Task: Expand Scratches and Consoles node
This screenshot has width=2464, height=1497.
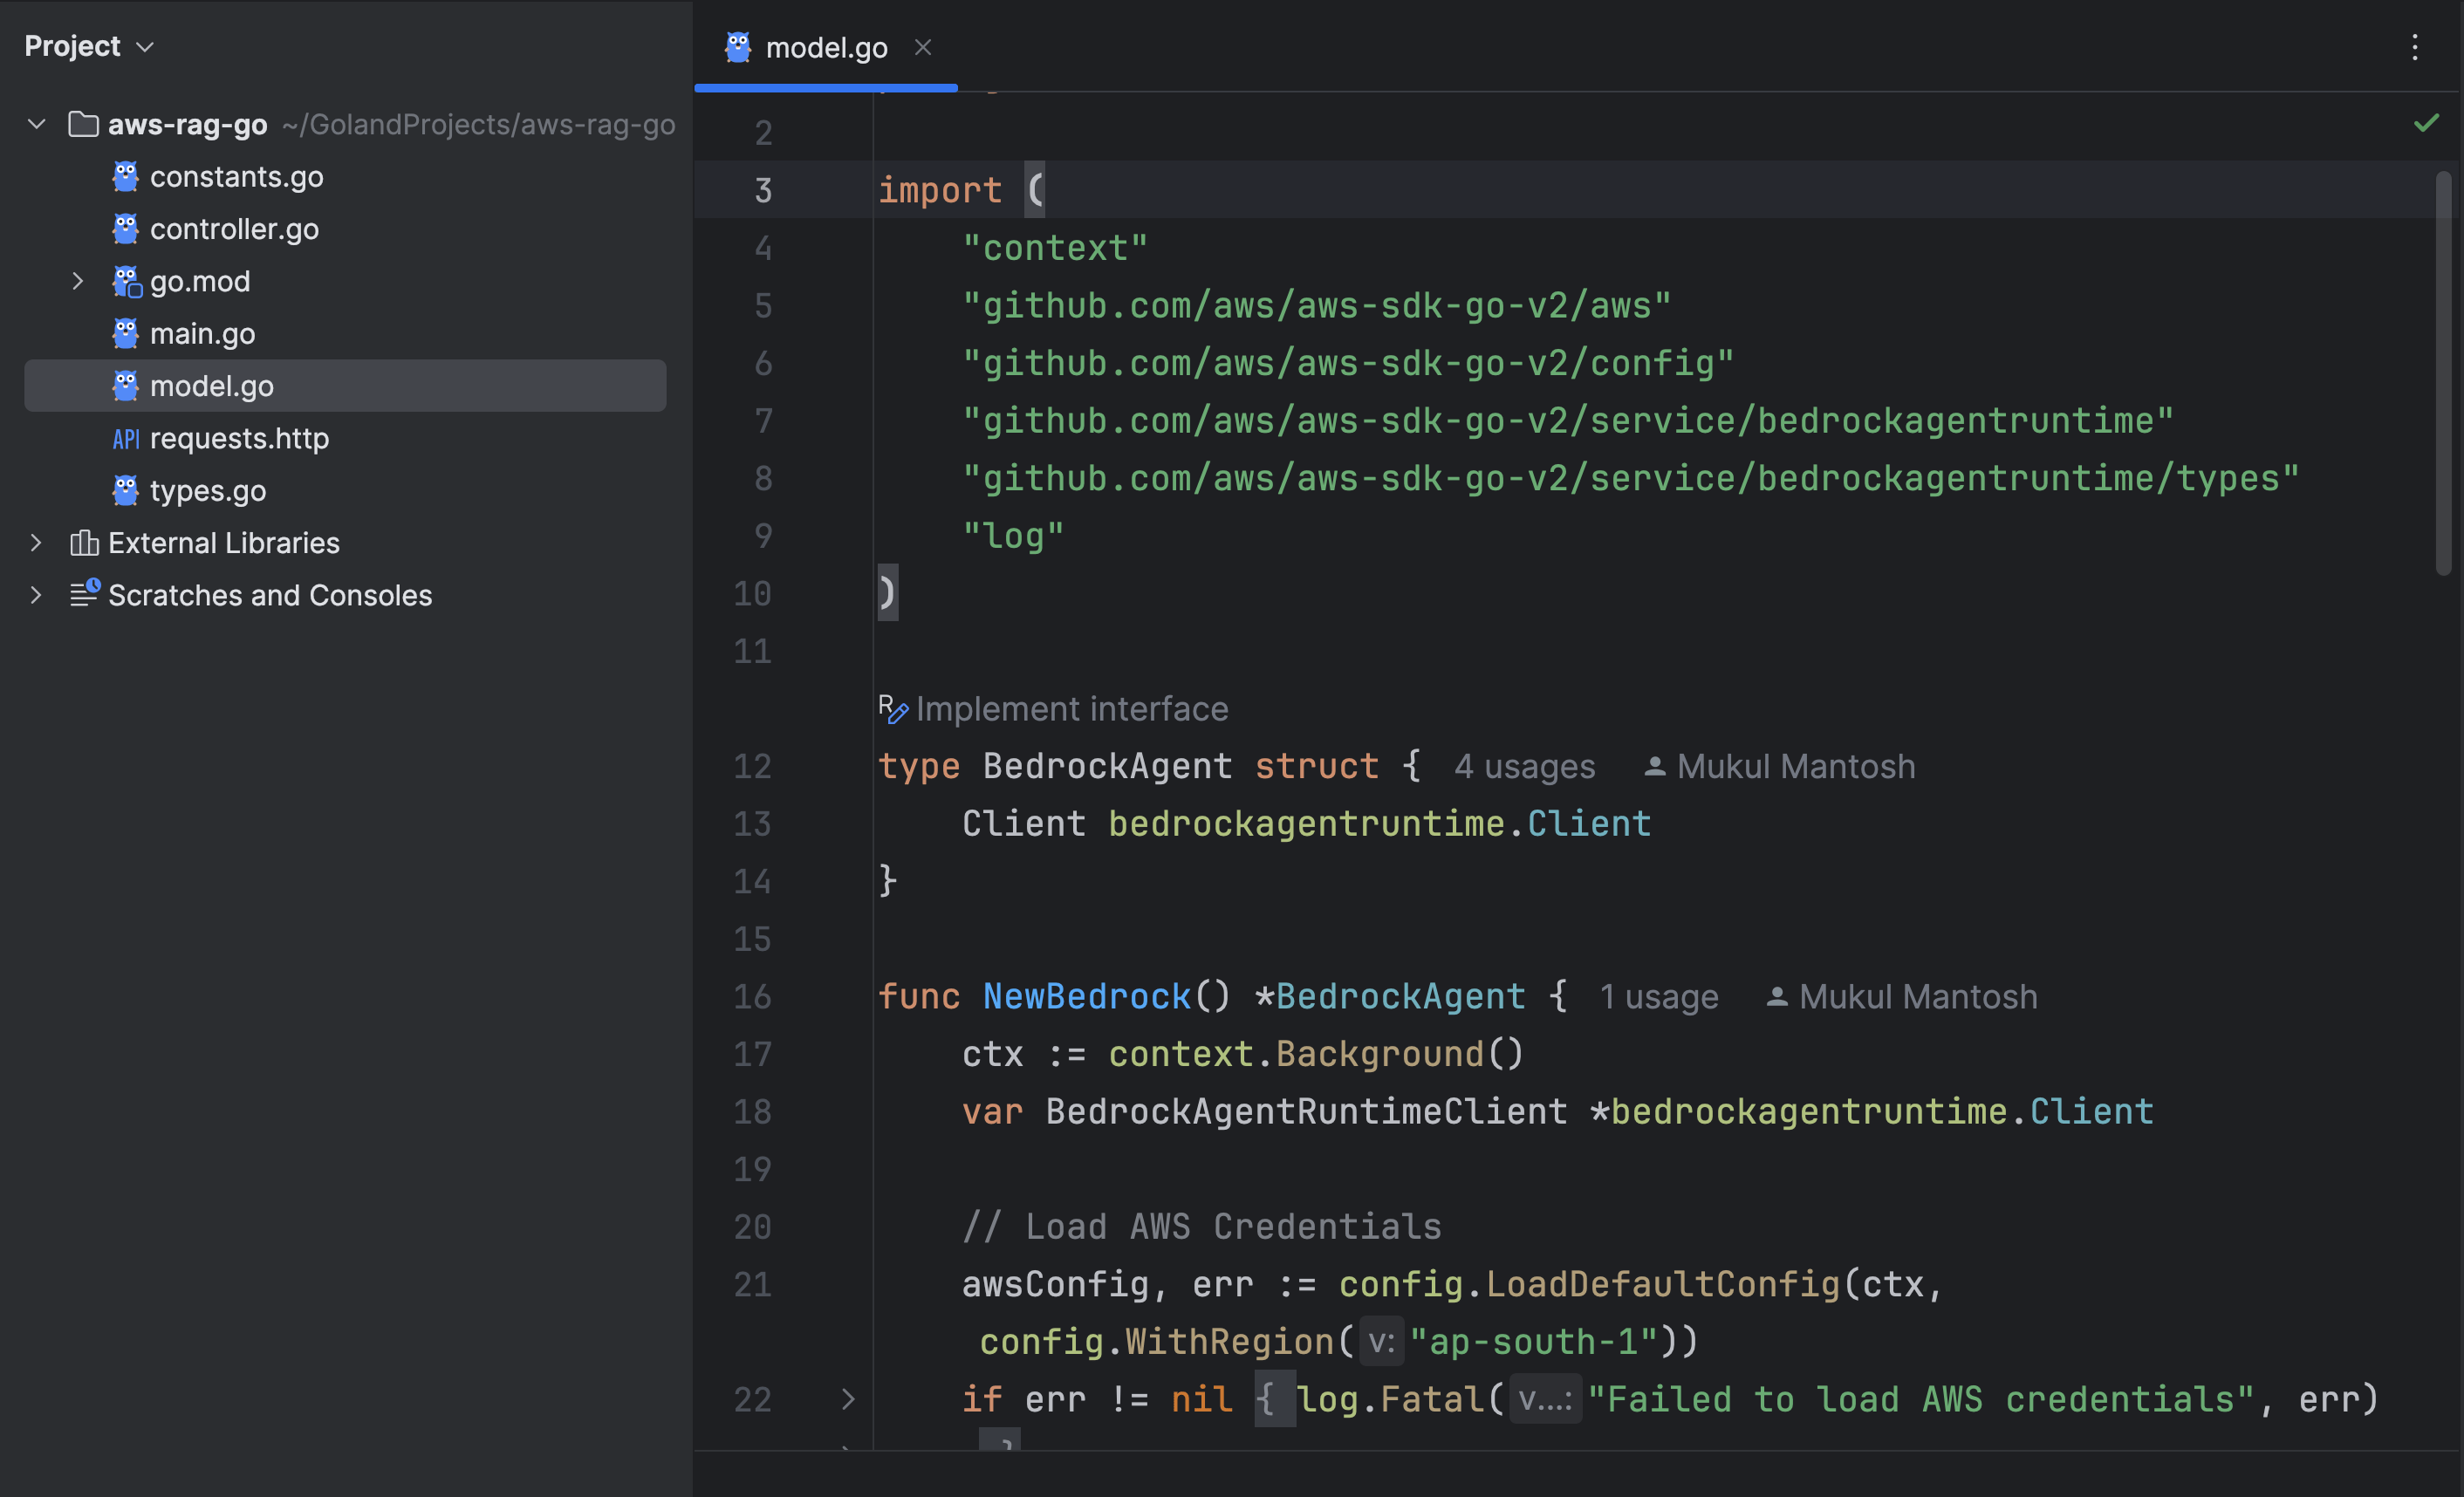Action: point(37,595)
